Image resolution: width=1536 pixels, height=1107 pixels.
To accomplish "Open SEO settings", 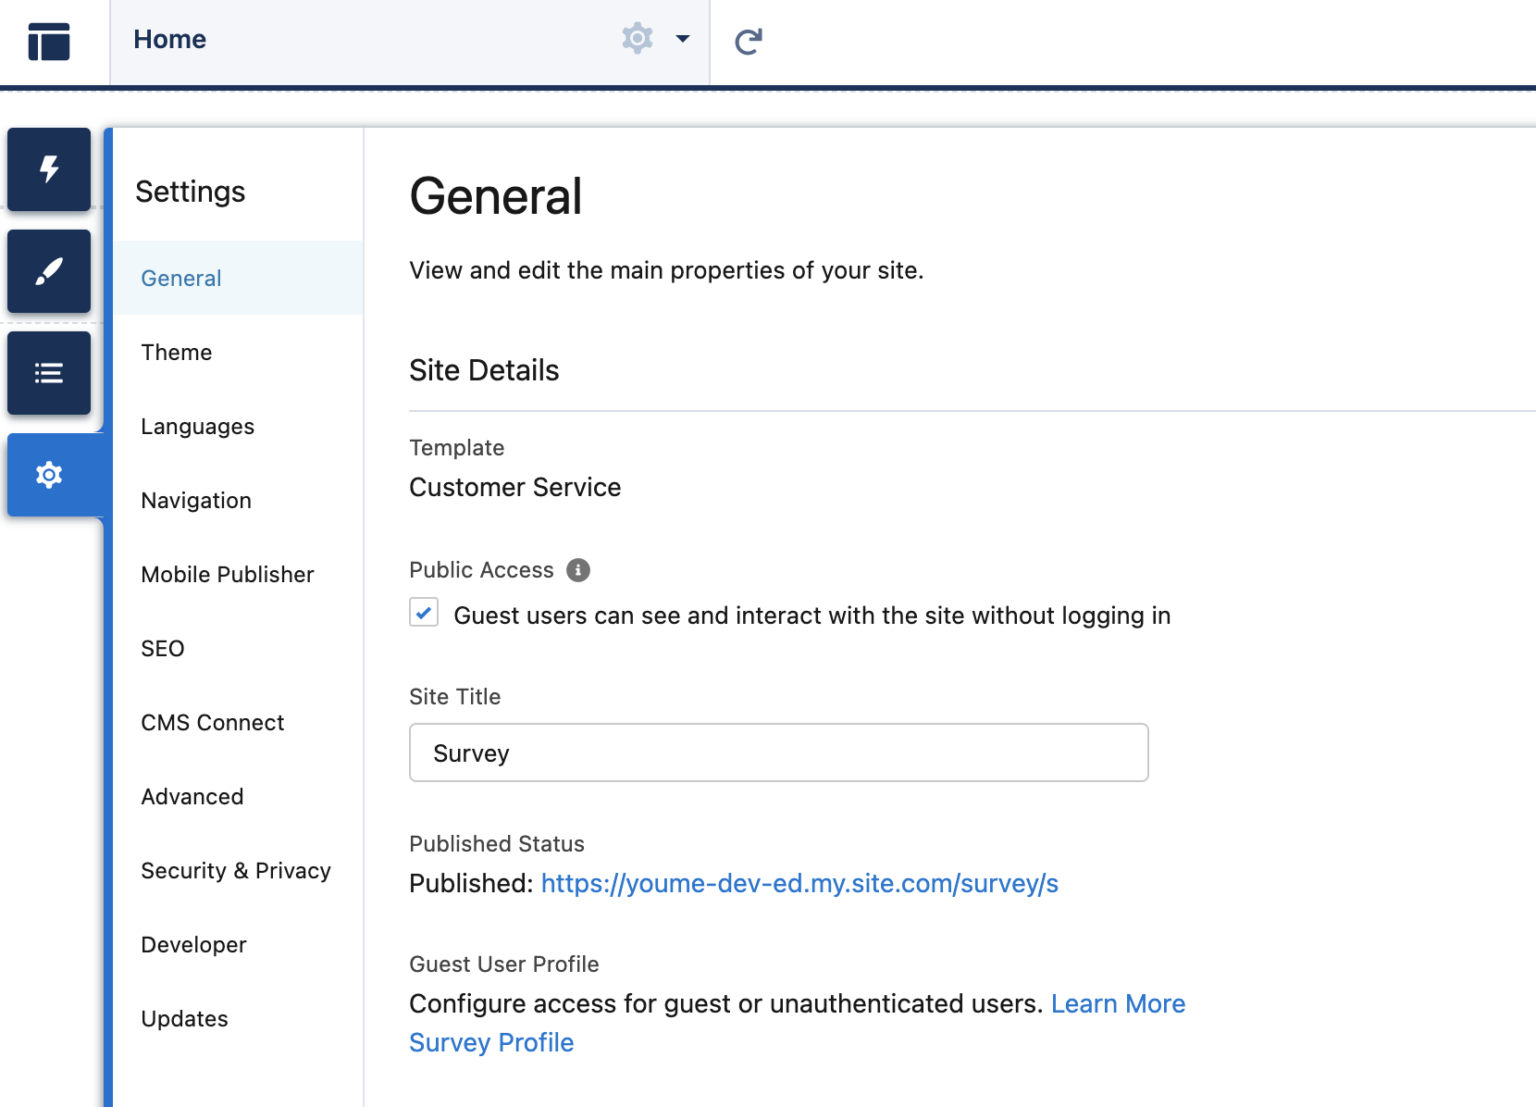I will pyautogui.click(x=162, y=648).
